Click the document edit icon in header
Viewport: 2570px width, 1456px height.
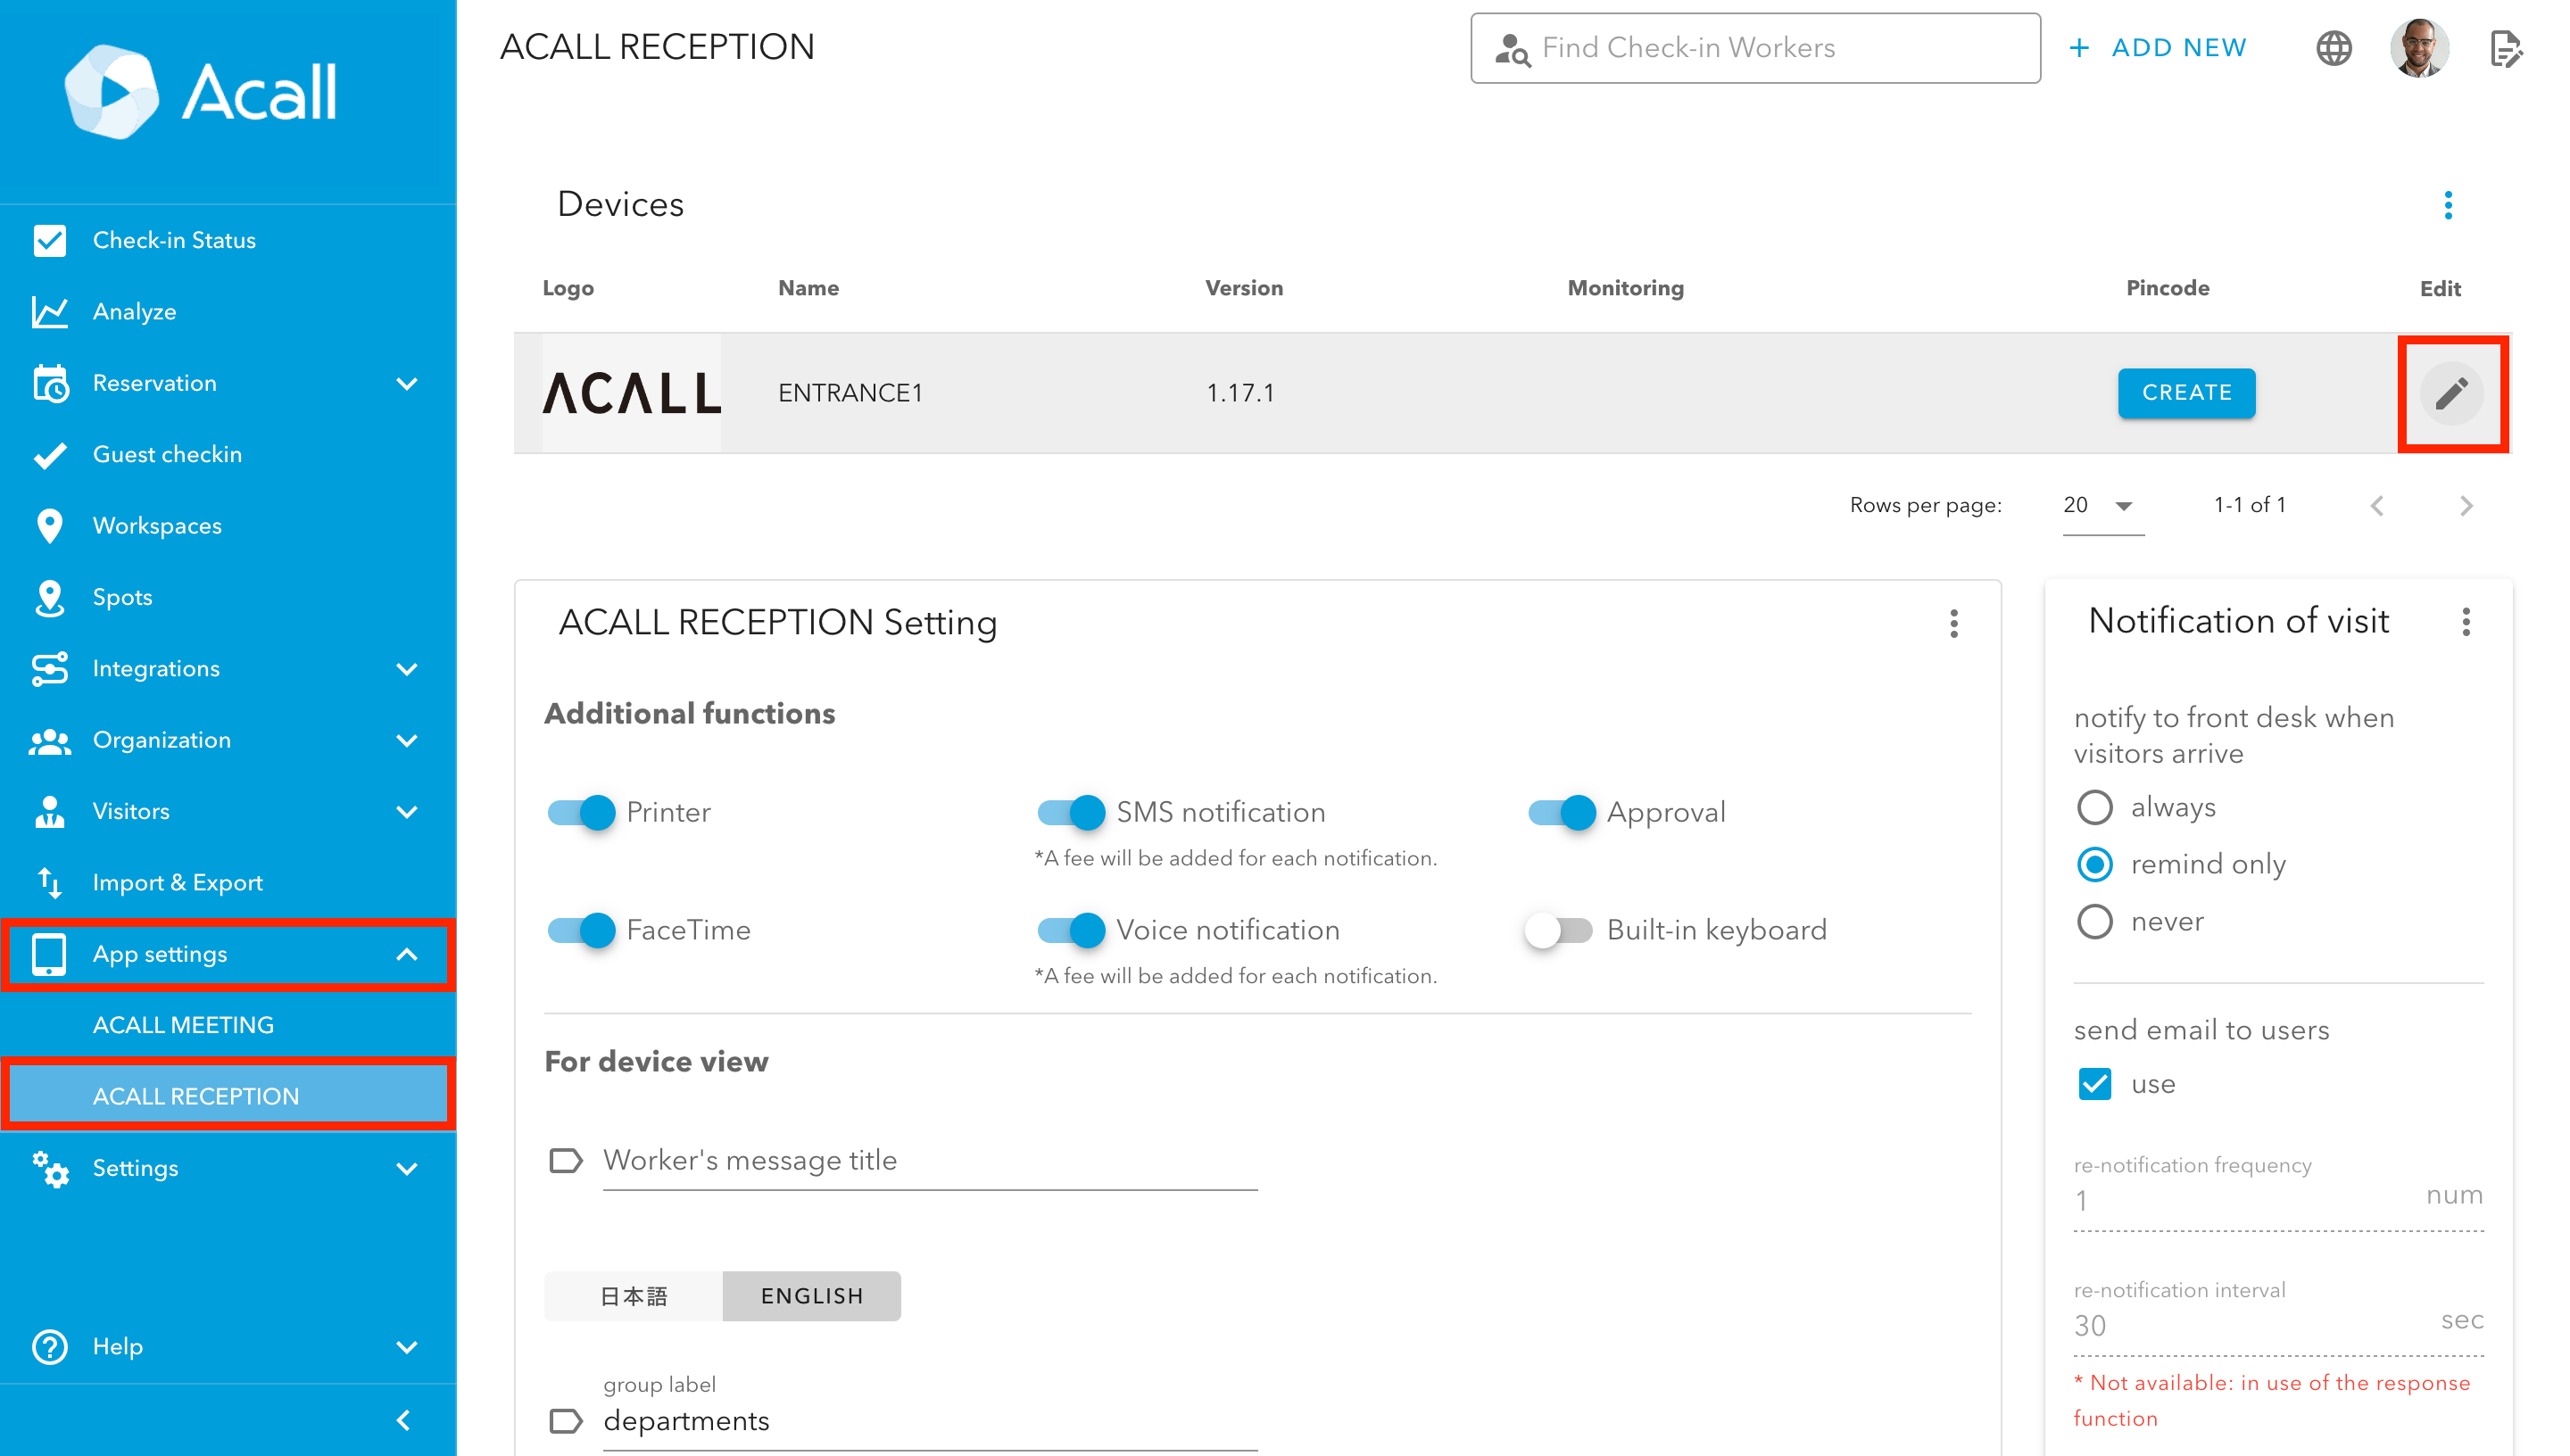[2505, 48]
